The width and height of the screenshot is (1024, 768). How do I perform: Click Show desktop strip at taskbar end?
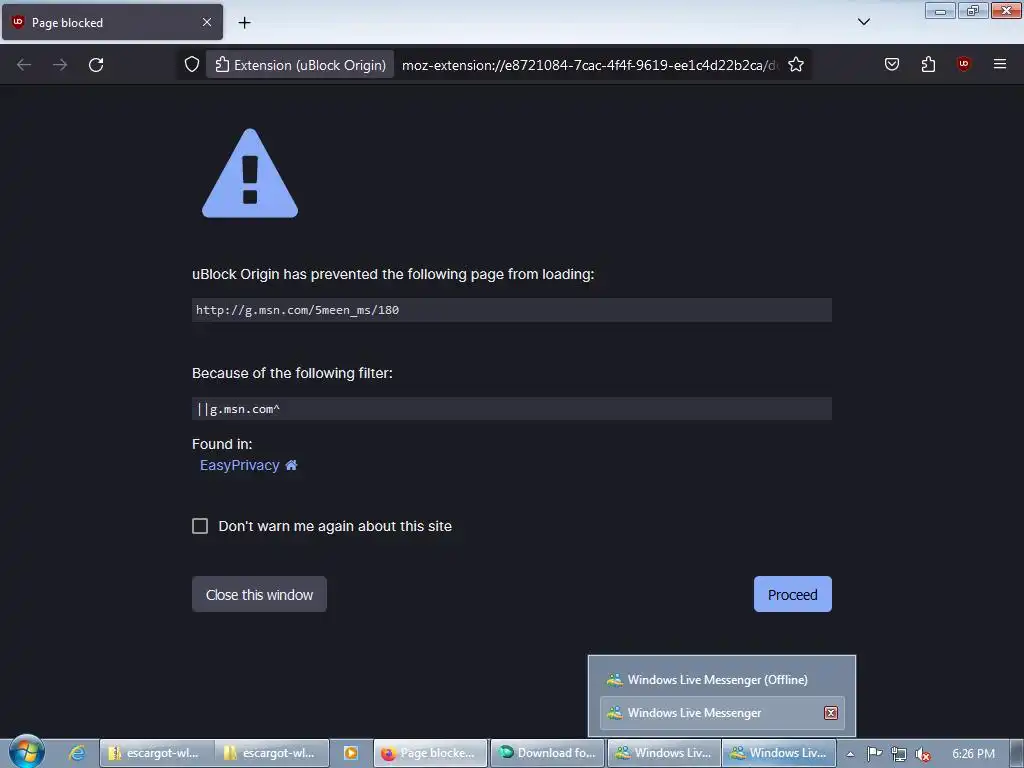(x=1017, y=754)
